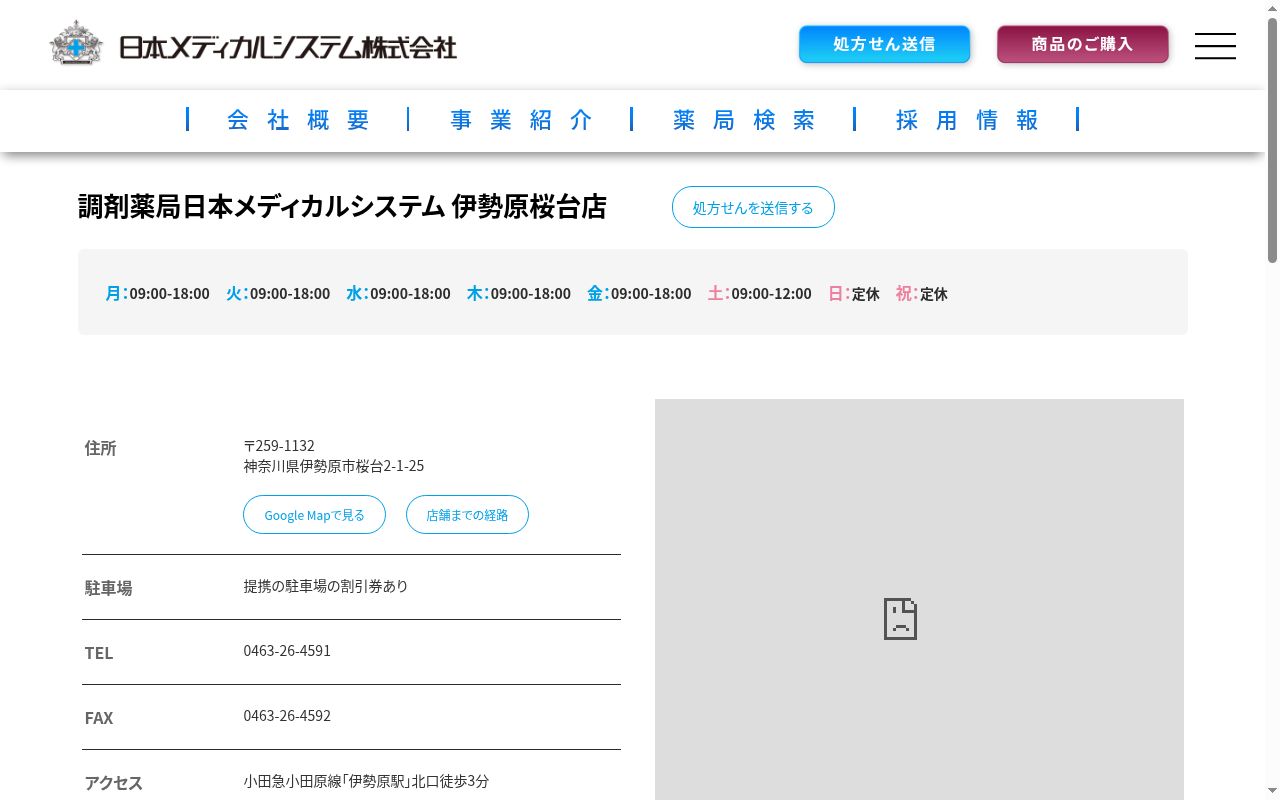Click parking text 提携の駐車場の割引券あり

point(326,586)
